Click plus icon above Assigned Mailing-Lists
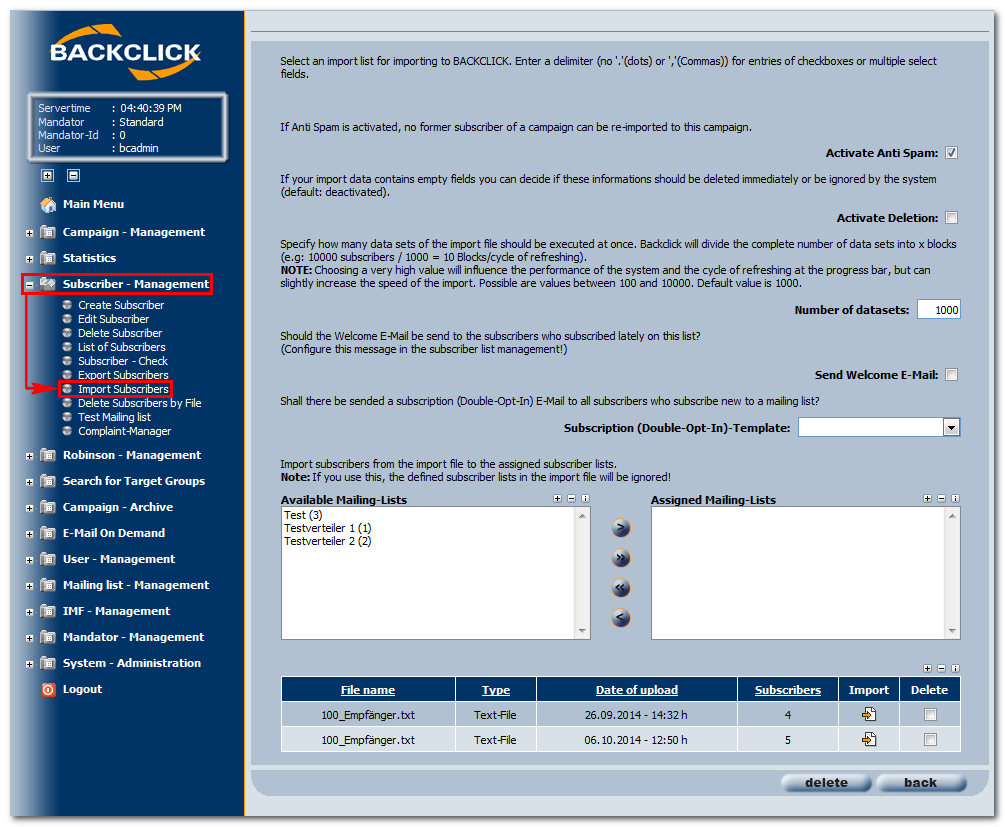The image size is (1005, 827). click(927, 499)
